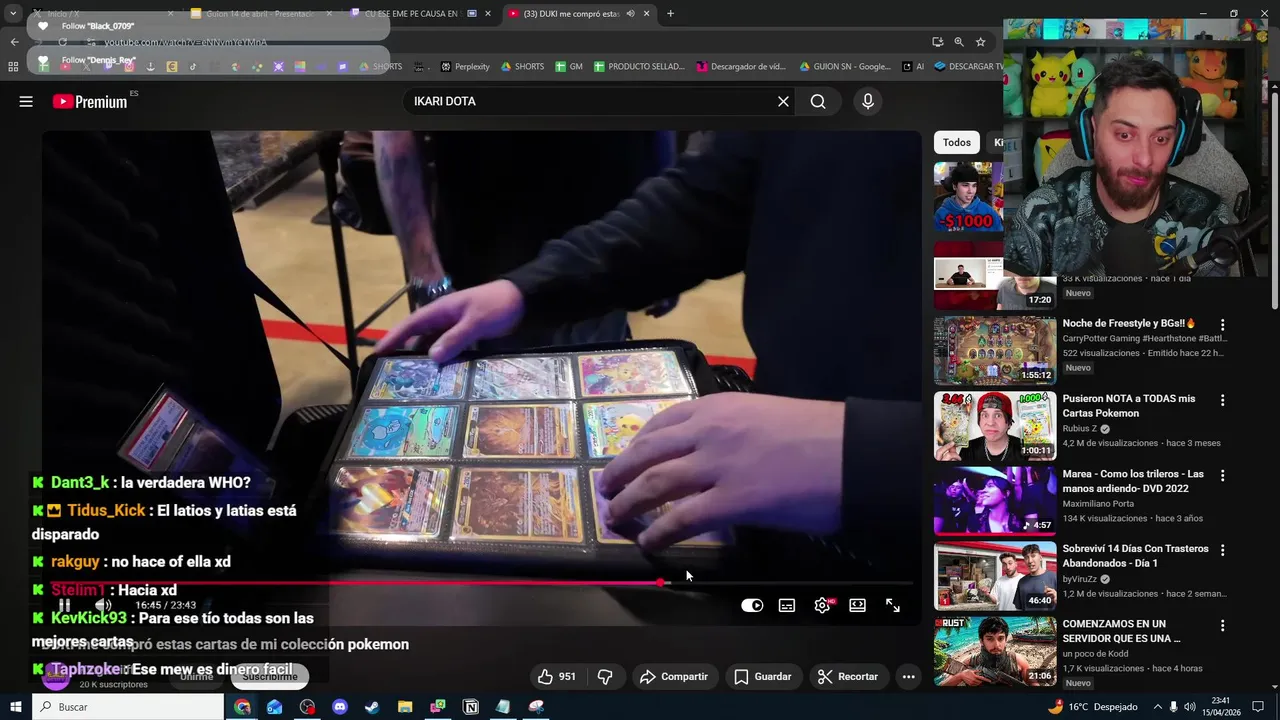
Task: Open File Explorer from the taskbar
Action: pos(405,707)
